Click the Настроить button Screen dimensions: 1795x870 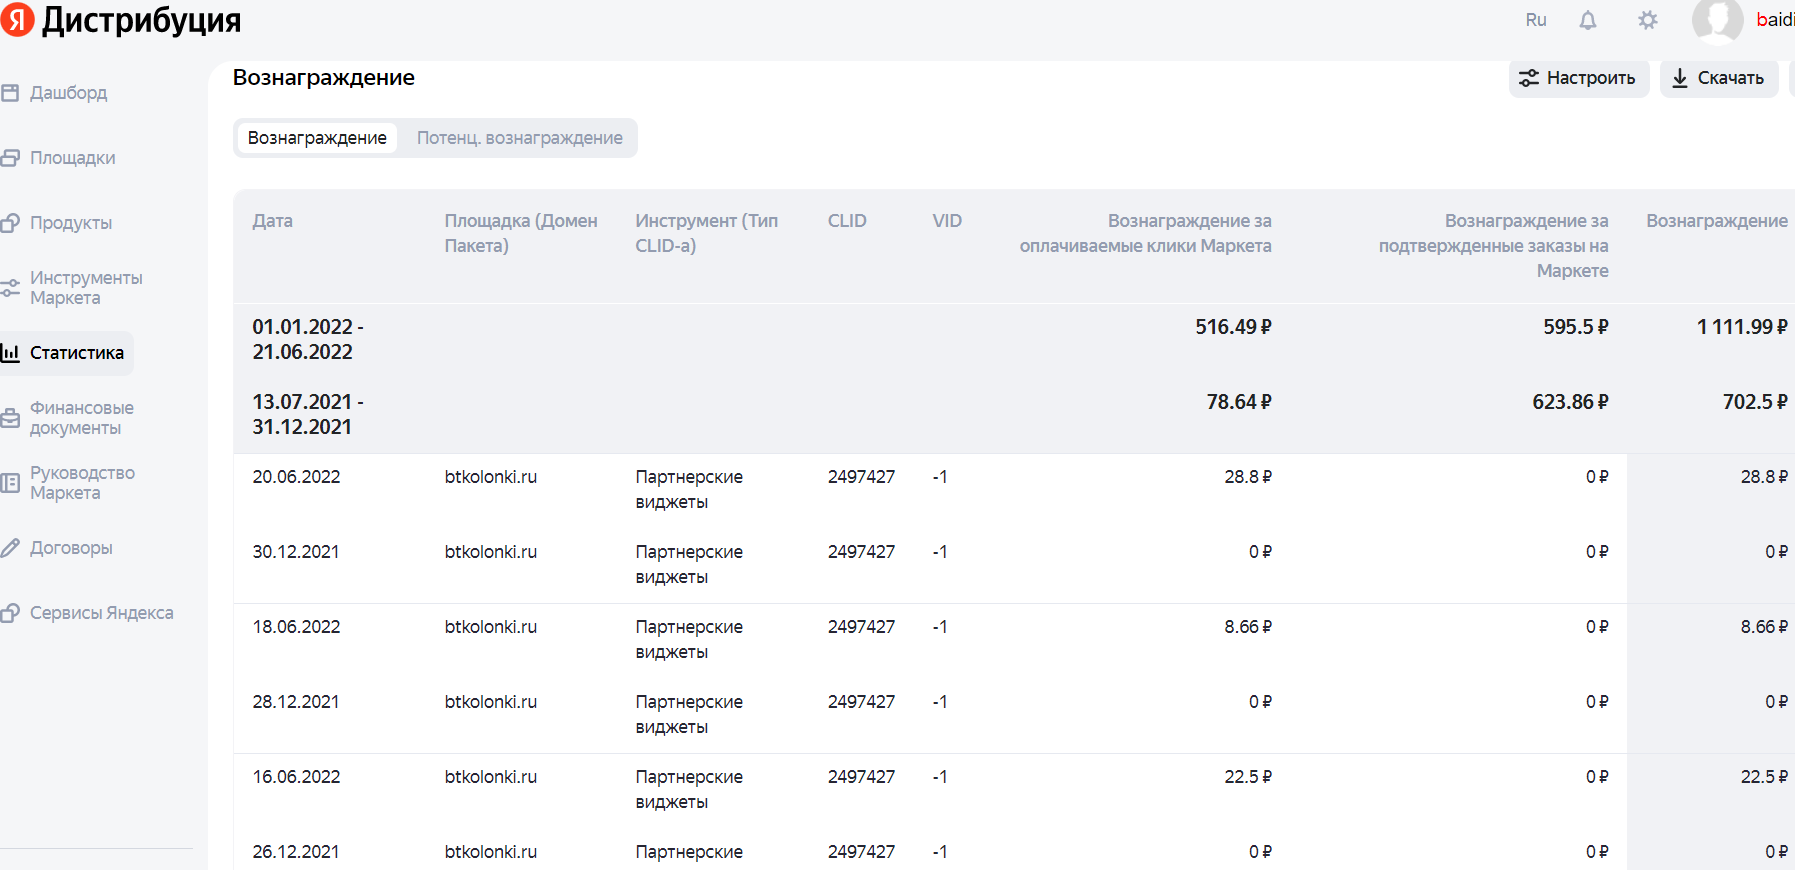point(1578,78)
